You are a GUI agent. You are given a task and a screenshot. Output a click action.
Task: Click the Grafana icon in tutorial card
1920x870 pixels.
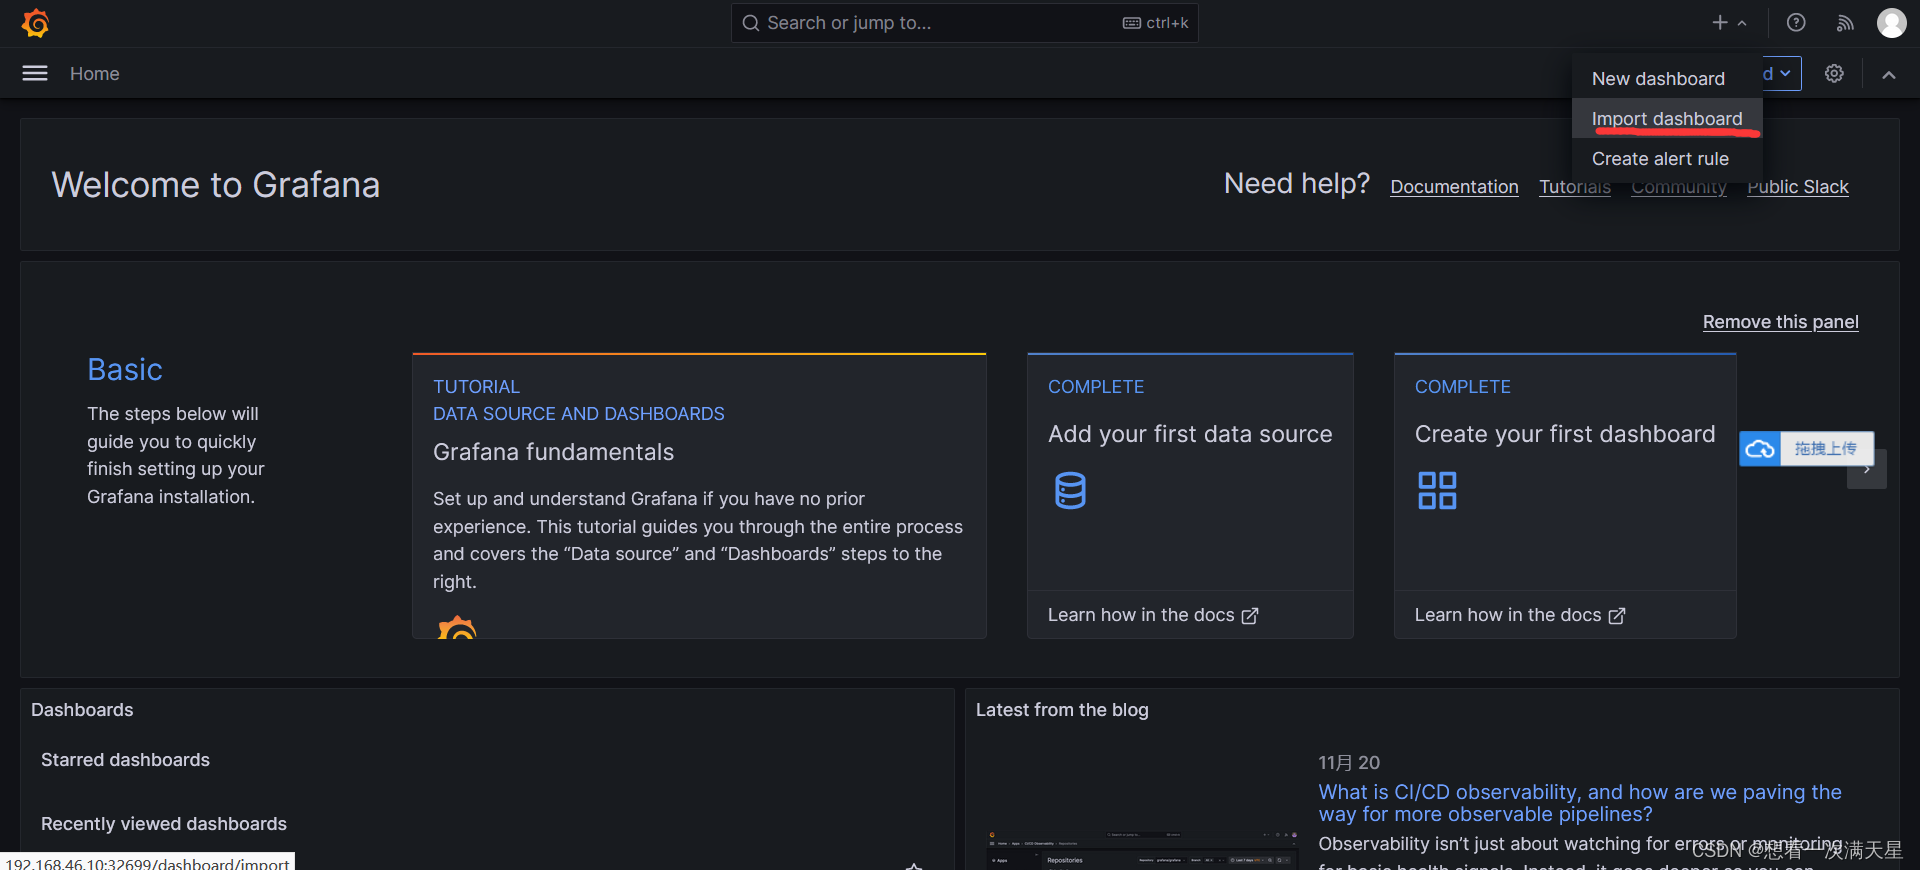457,628
